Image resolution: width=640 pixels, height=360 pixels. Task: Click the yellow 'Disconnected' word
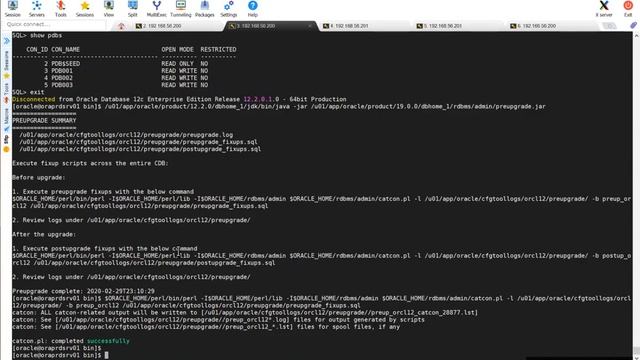(33, 99)
